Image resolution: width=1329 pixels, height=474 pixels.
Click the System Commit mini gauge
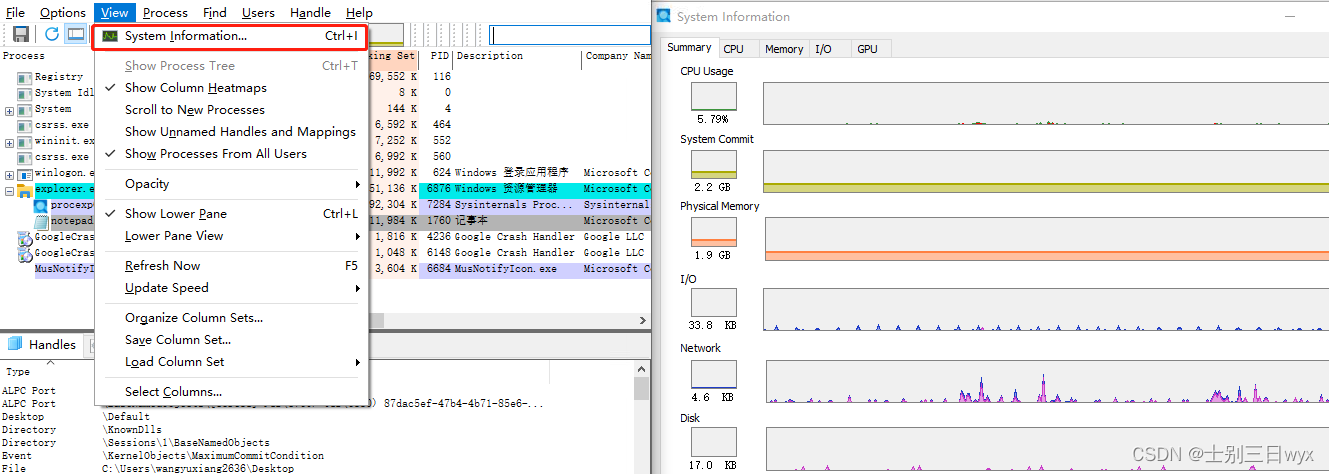713,164
